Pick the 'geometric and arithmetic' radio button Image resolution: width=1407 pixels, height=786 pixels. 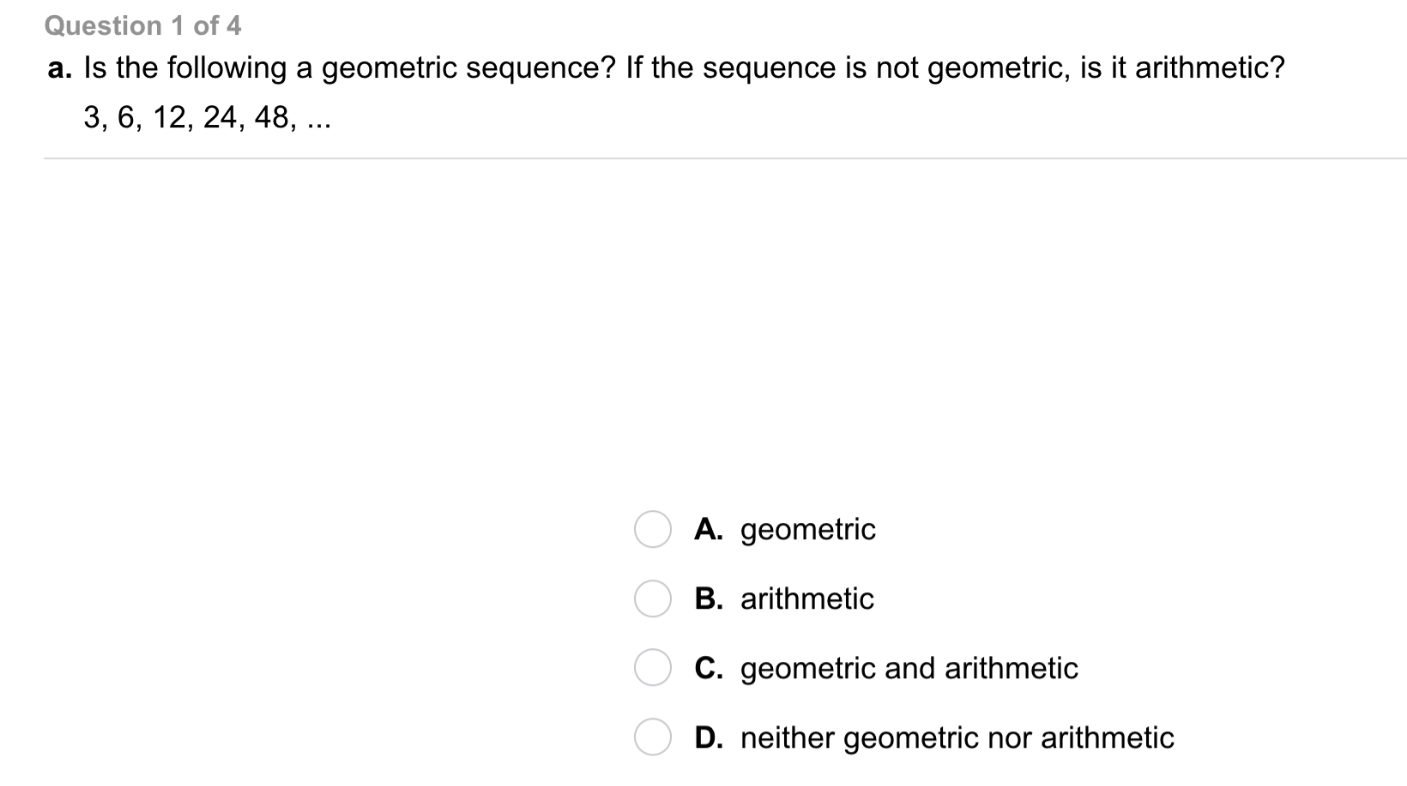coord(652,668)
